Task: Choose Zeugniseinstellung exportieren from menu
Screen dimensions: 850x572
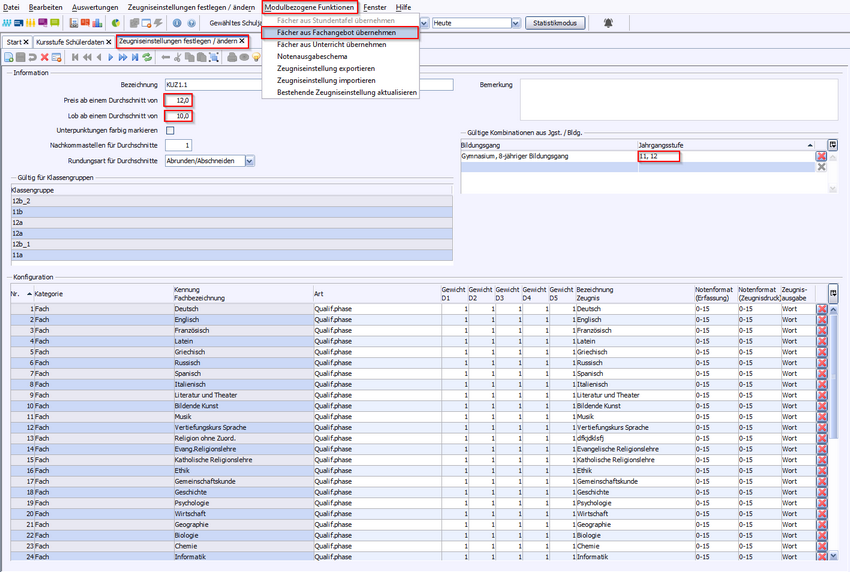Action: coord(326,68)
